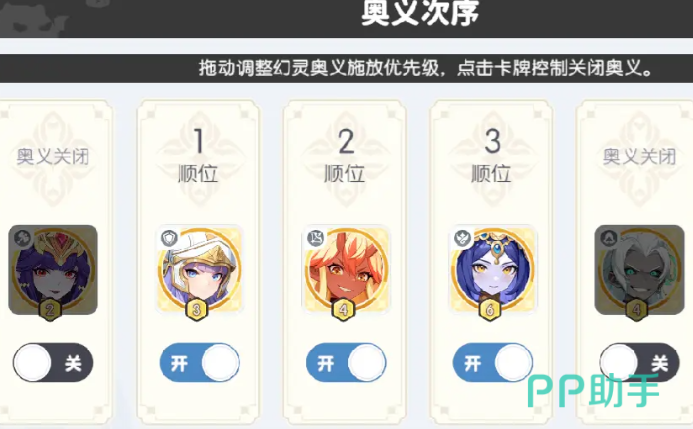
Task: Select the purple-haired crowned character portrait
Action: pos(53,270)
